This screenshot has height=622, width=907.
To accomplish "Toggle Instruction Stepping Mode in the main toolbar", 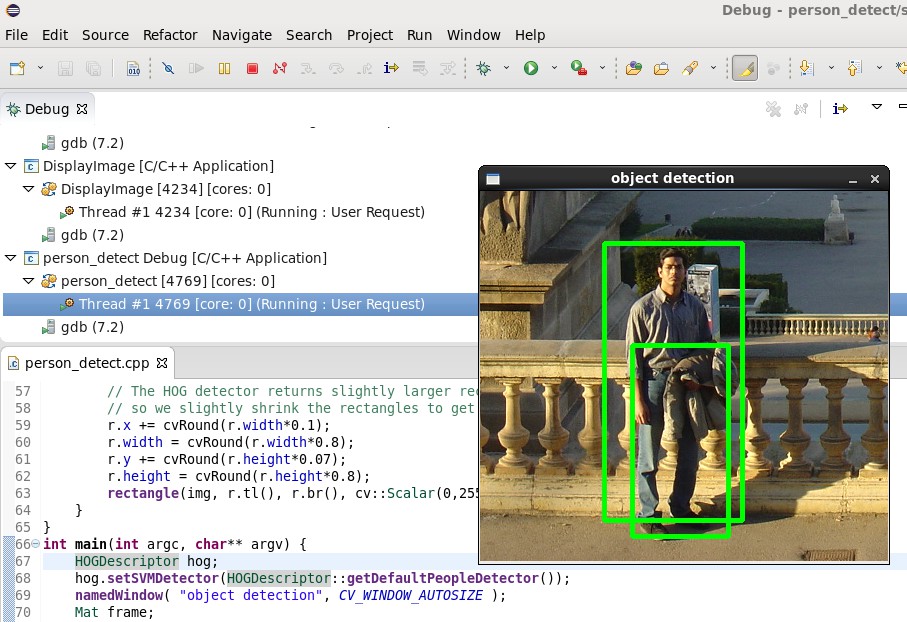I will tap(391, 68).
